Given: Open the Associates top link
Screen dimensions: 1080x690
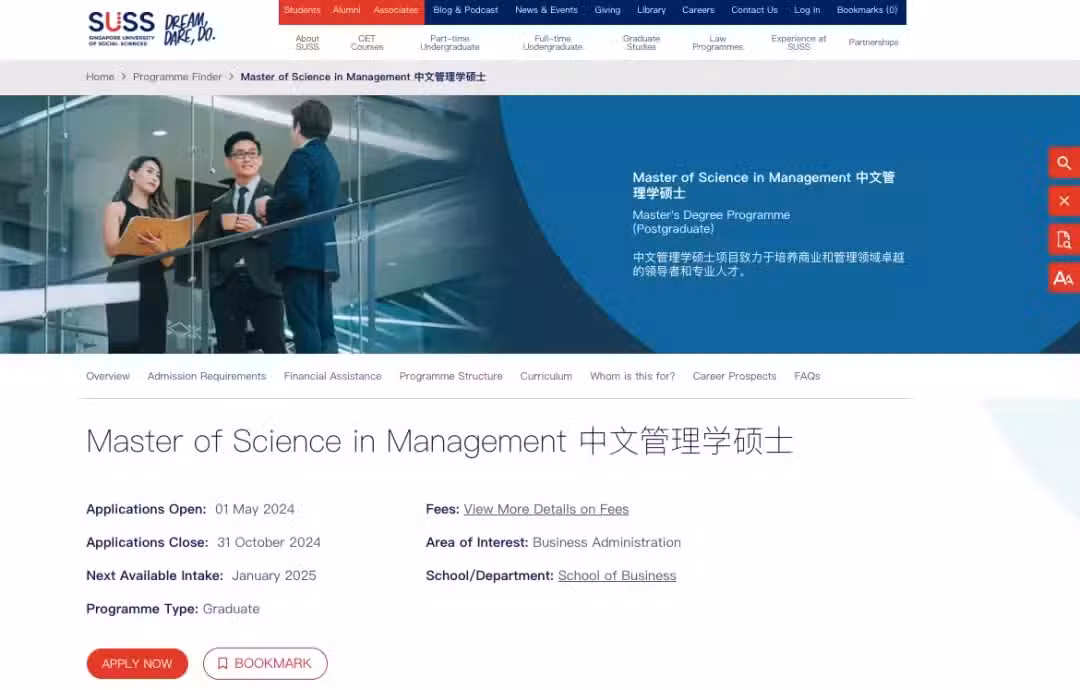Looking at the screenshot, I should [395, 10].
